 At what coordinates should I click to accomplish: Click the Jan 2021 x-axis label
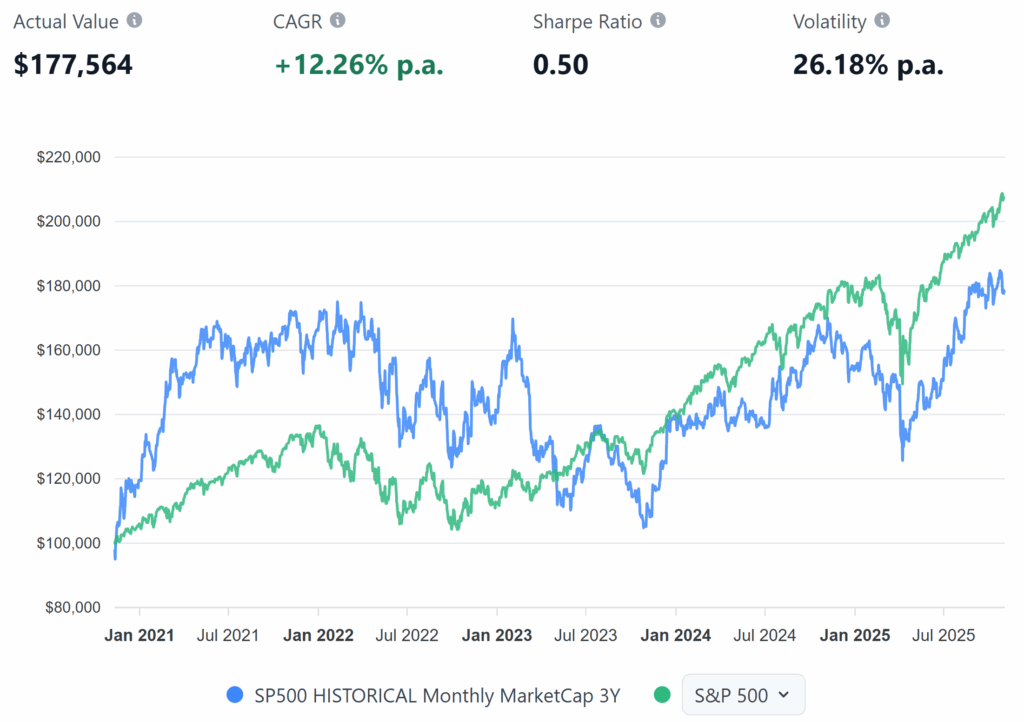140,635
